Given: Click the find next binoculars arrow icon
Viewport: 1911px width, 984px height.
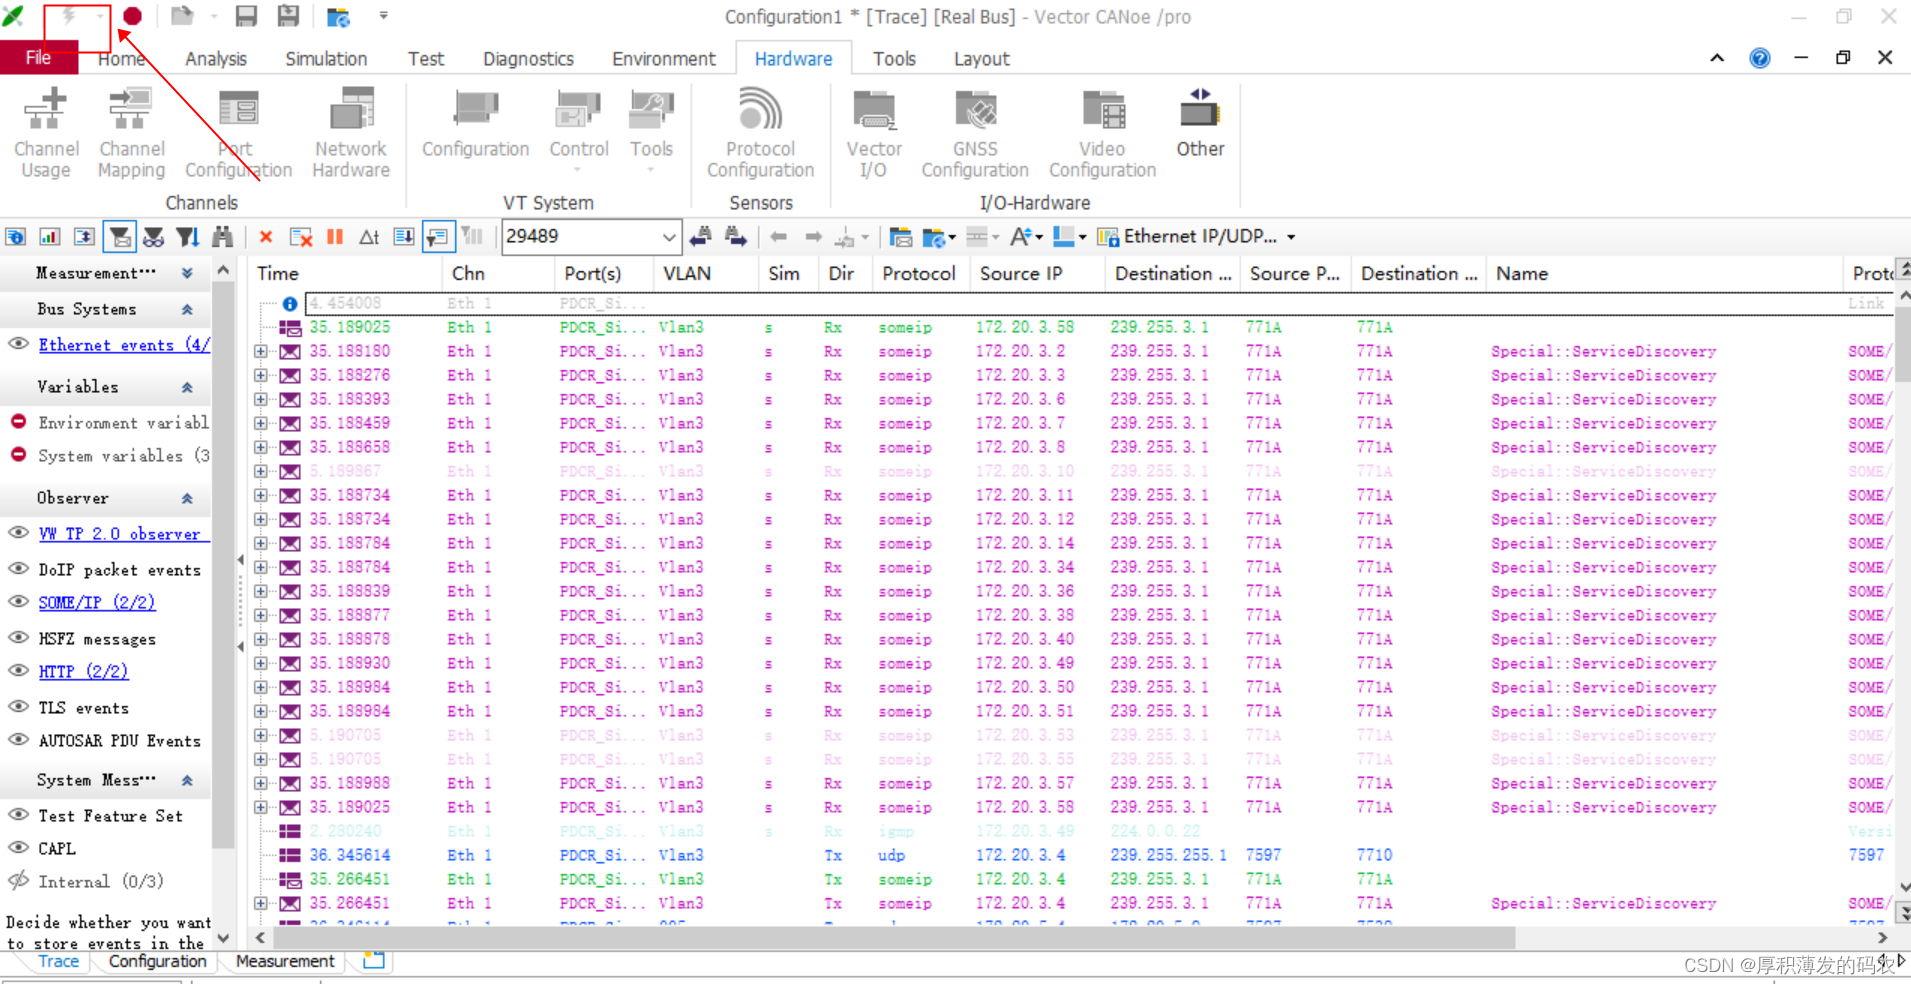Looking at the screenshot, I should pyautogui.click(x=736, y=237).
